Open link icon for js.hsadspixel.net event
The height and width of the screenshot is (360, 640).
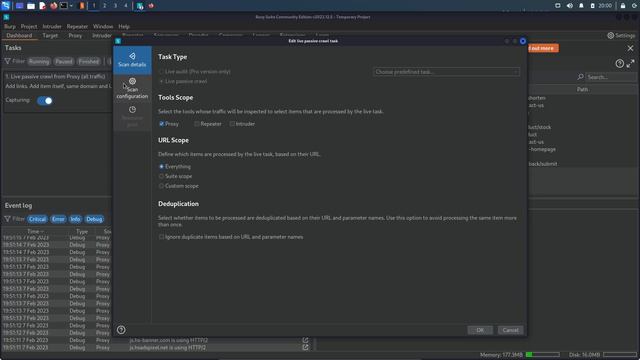(x=305, y=347)
